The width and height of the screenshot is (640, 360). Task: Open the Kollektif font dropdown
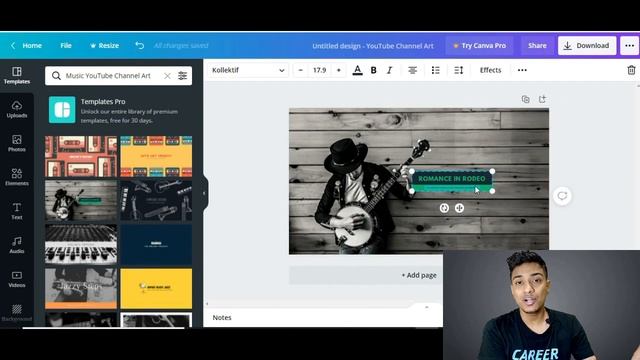(x=248, y=70)
